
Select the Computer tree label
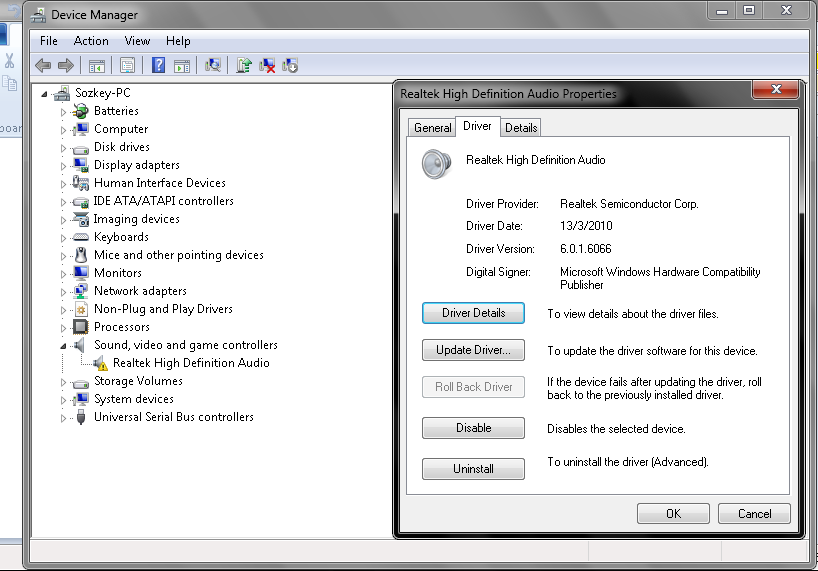121,129
